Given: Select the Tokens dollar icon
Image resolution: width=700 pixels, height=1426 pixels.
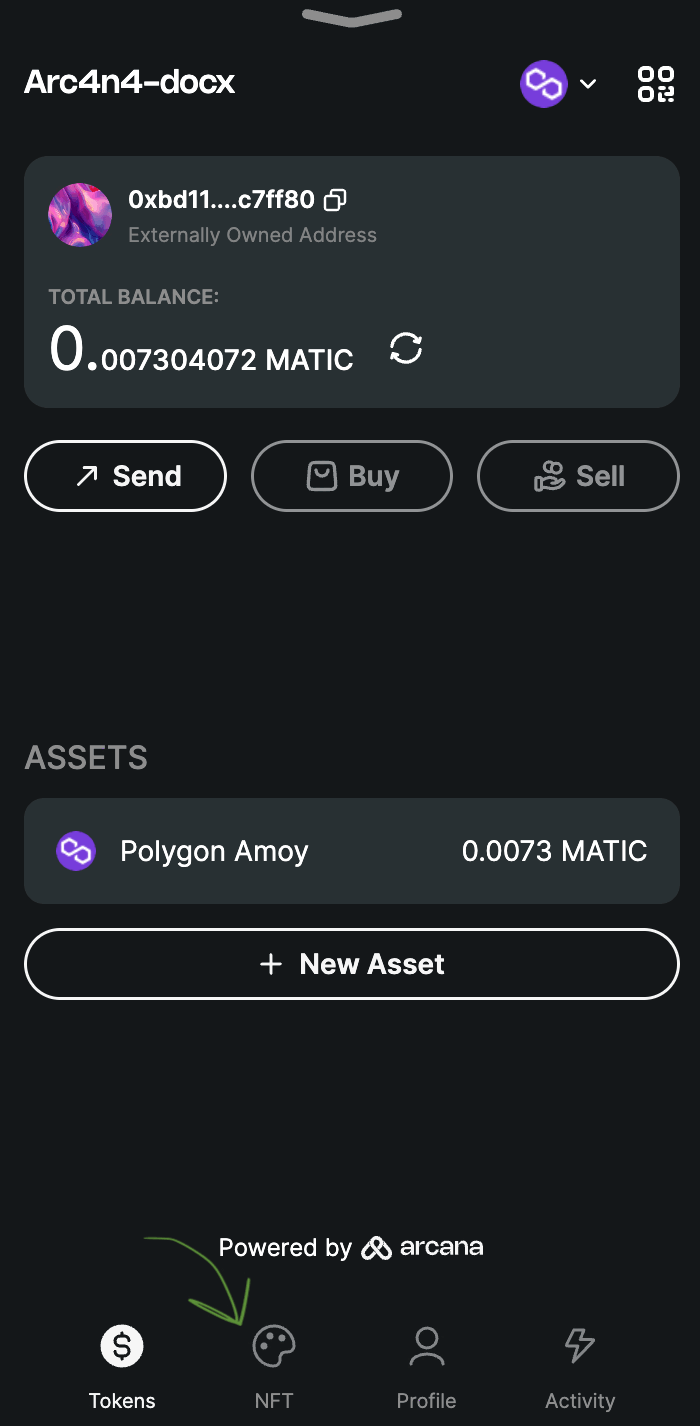Looking at the screenshot, I should tap(122, 1346).
